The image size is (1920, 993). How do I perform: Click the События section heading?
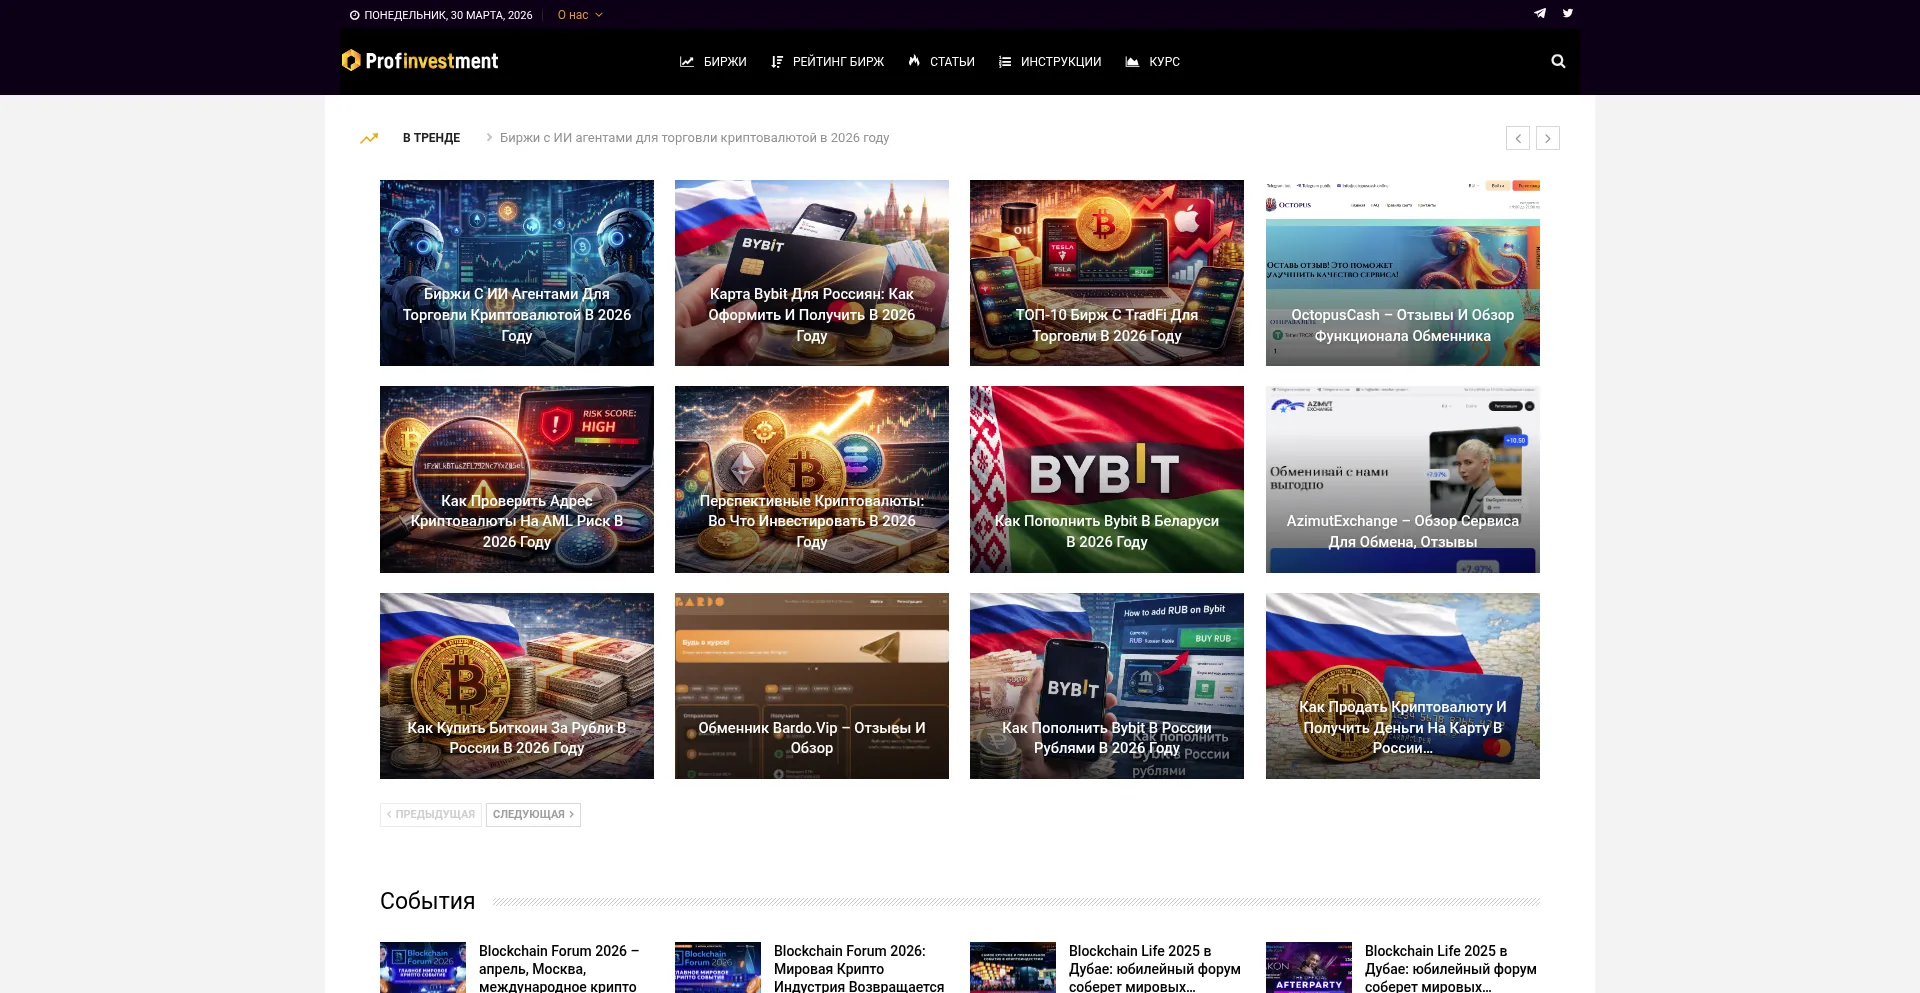tap(427, 901)
